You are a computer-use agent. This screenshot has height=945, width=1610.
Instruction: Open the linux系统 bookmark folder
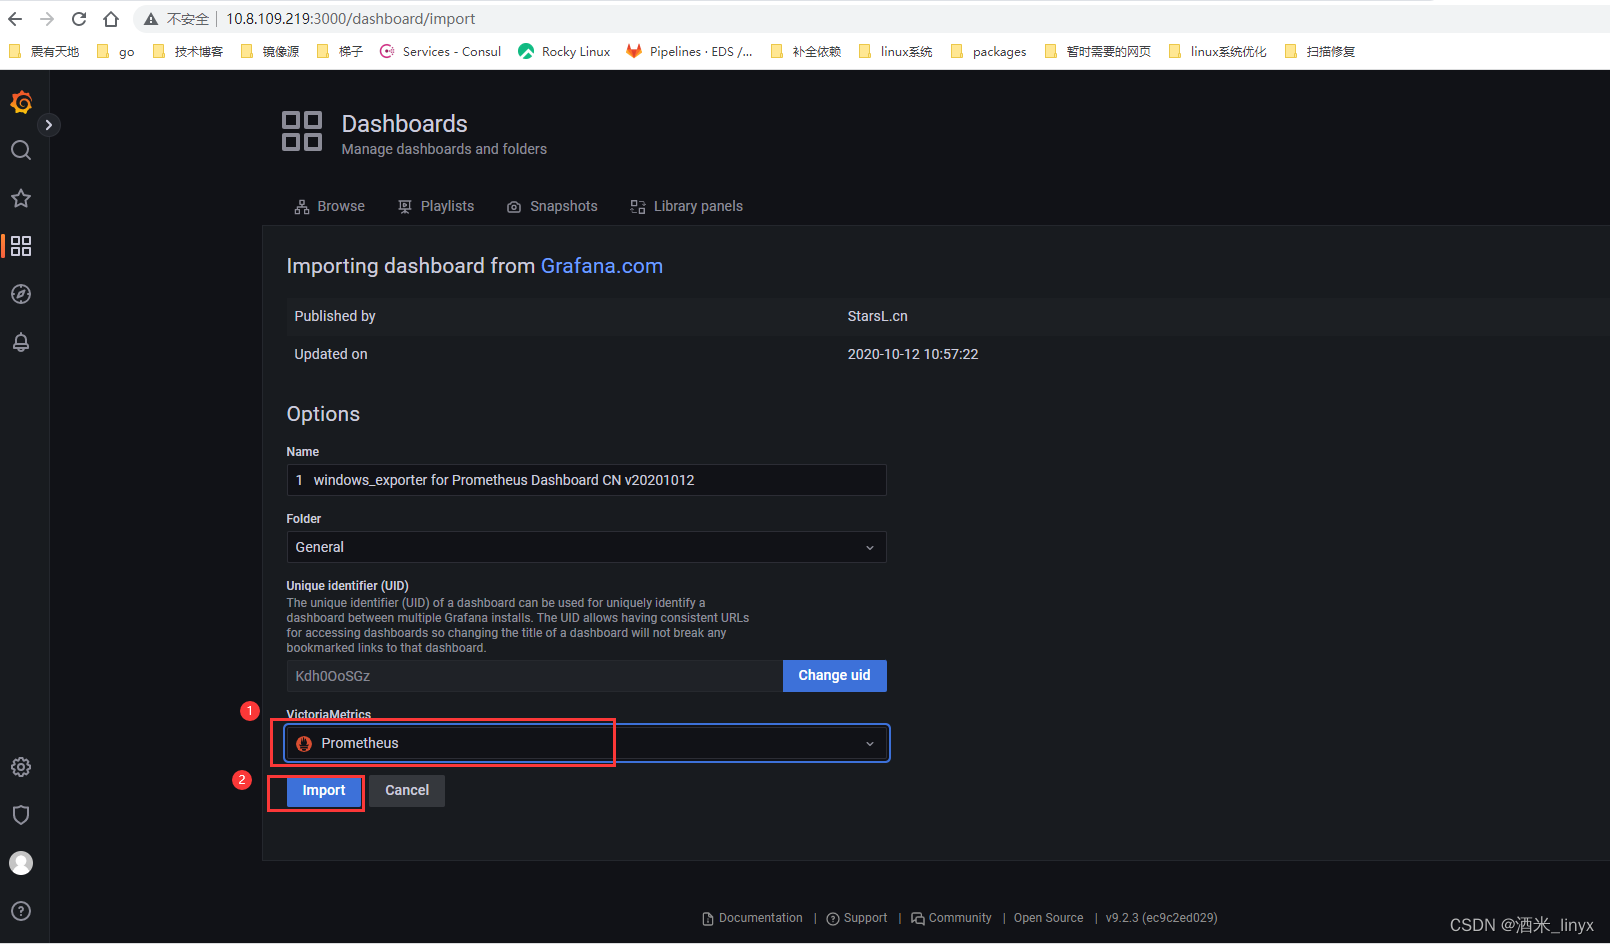tap(896, 52)
